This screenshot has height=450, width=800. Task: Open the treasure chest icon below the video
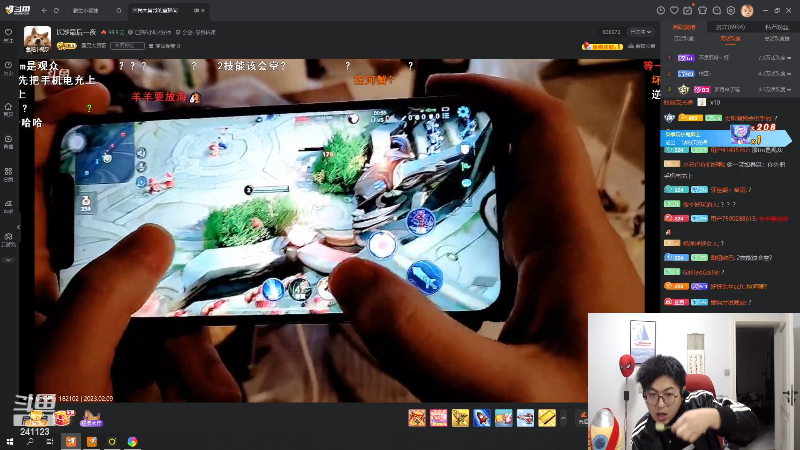tap(63, 417)
